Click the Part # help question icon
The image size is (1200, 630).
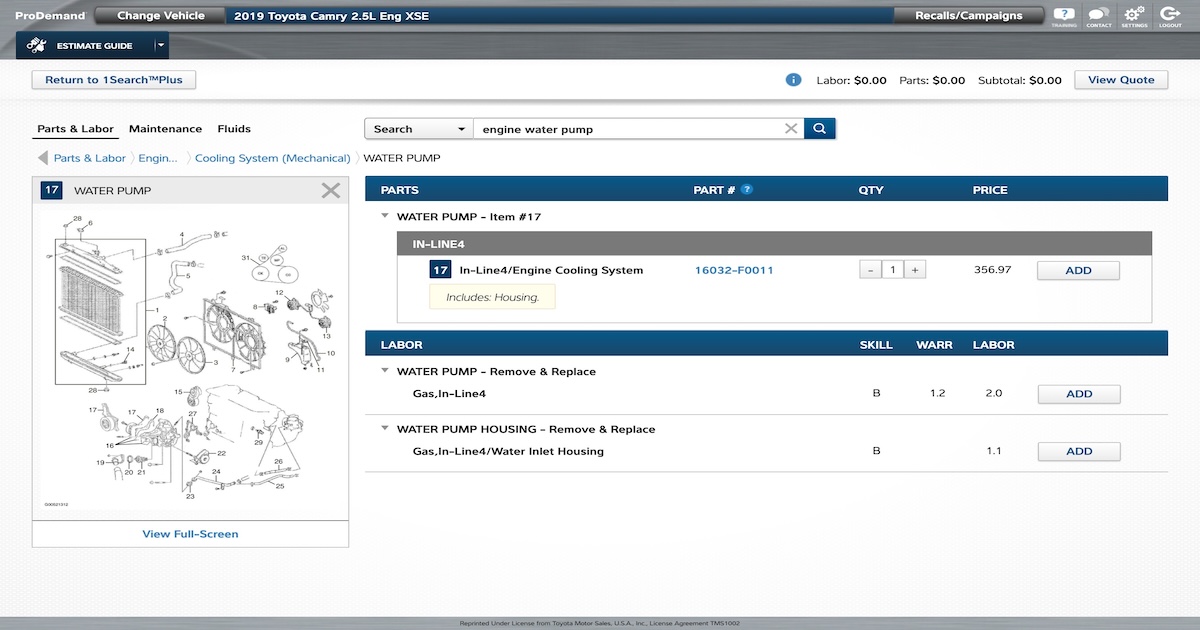pos(747,190)
